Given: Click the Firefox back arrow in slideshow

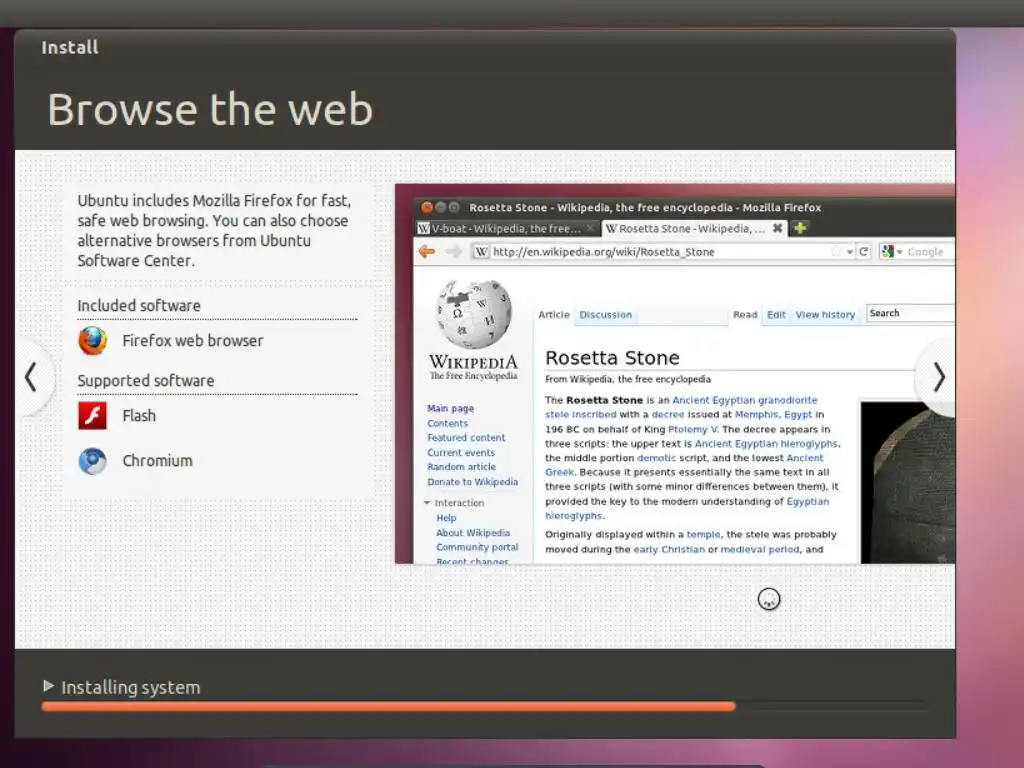Looking at the screenshot, I should (426, 251).
